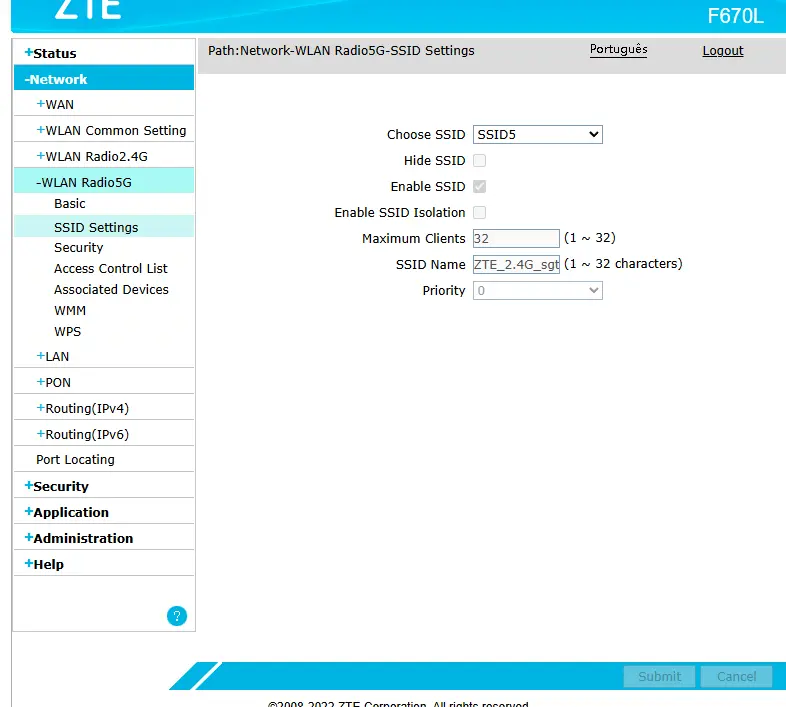786x707 pixels.
Task: Expand the LAN submenu
Action: click(x=53, y=357)
